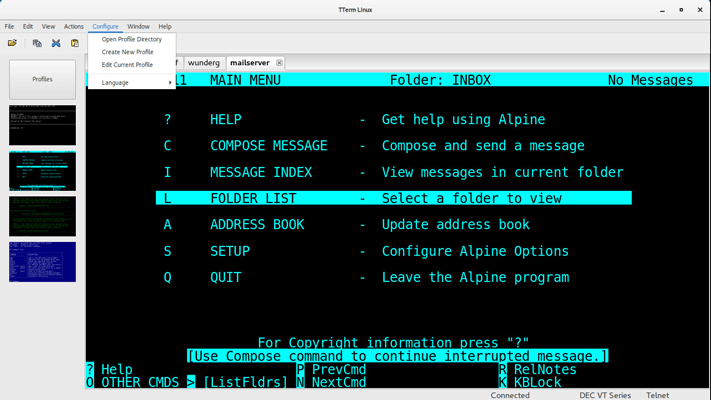The image size is (711, 400).
Task: Open the Edit menu
Action: (x=28, y=26)
